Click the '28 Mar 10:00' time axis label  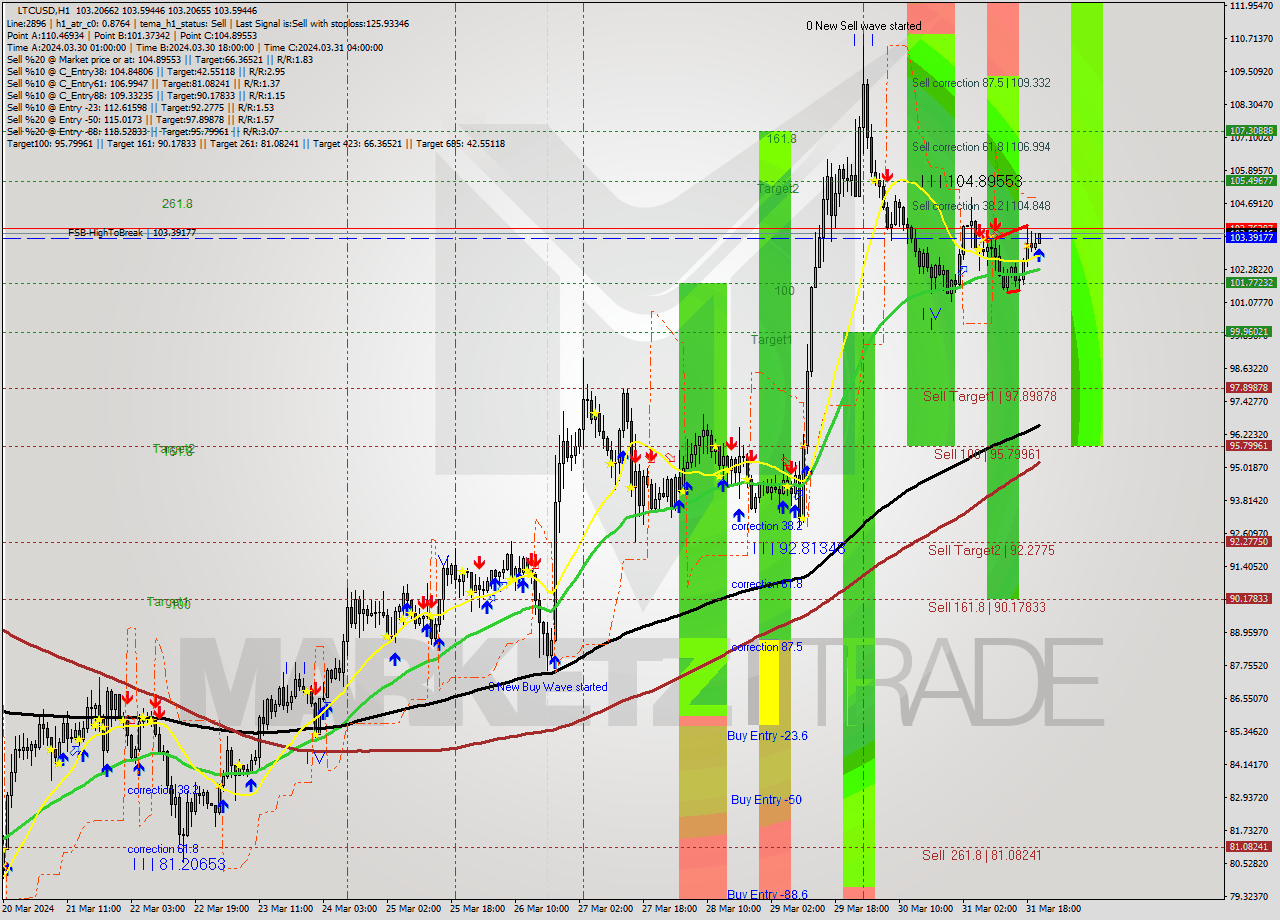[x=732, y=909]
